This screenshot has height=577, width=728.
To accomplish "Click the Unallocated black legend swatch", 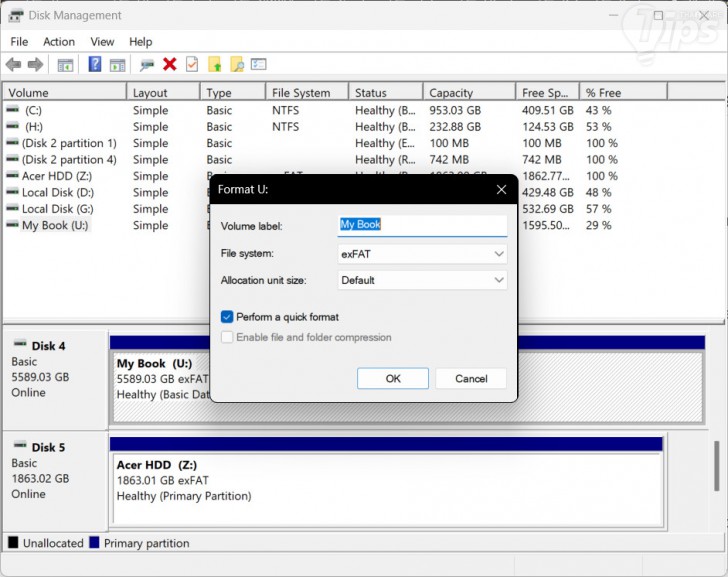I will (13, 542).
